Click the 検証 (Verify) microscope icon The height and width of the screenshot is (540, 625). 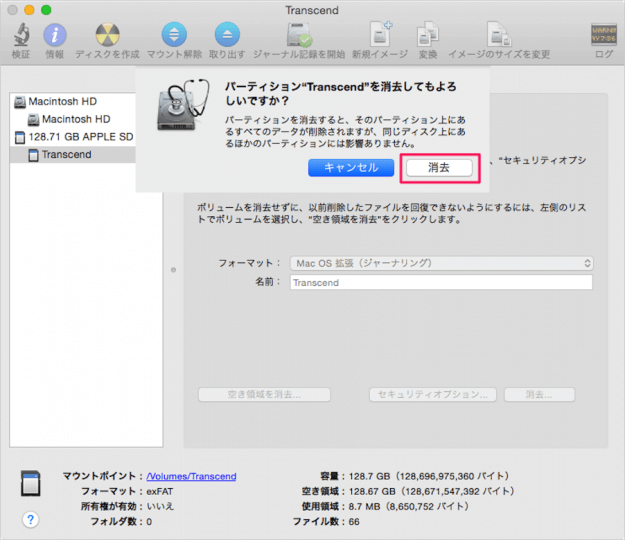pyautogui.click(x=20, y=35)
